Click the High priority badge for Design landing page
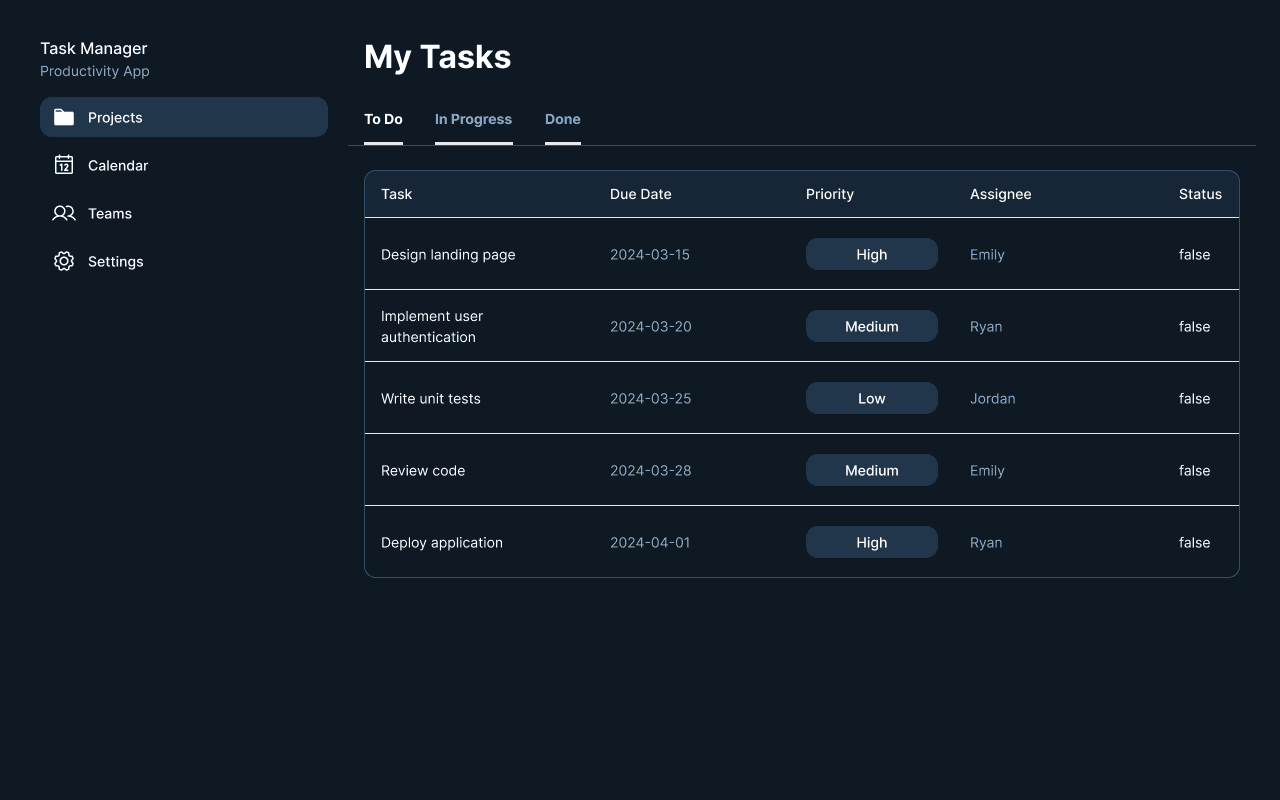The image size is (1280, 800). click(871, 254)
